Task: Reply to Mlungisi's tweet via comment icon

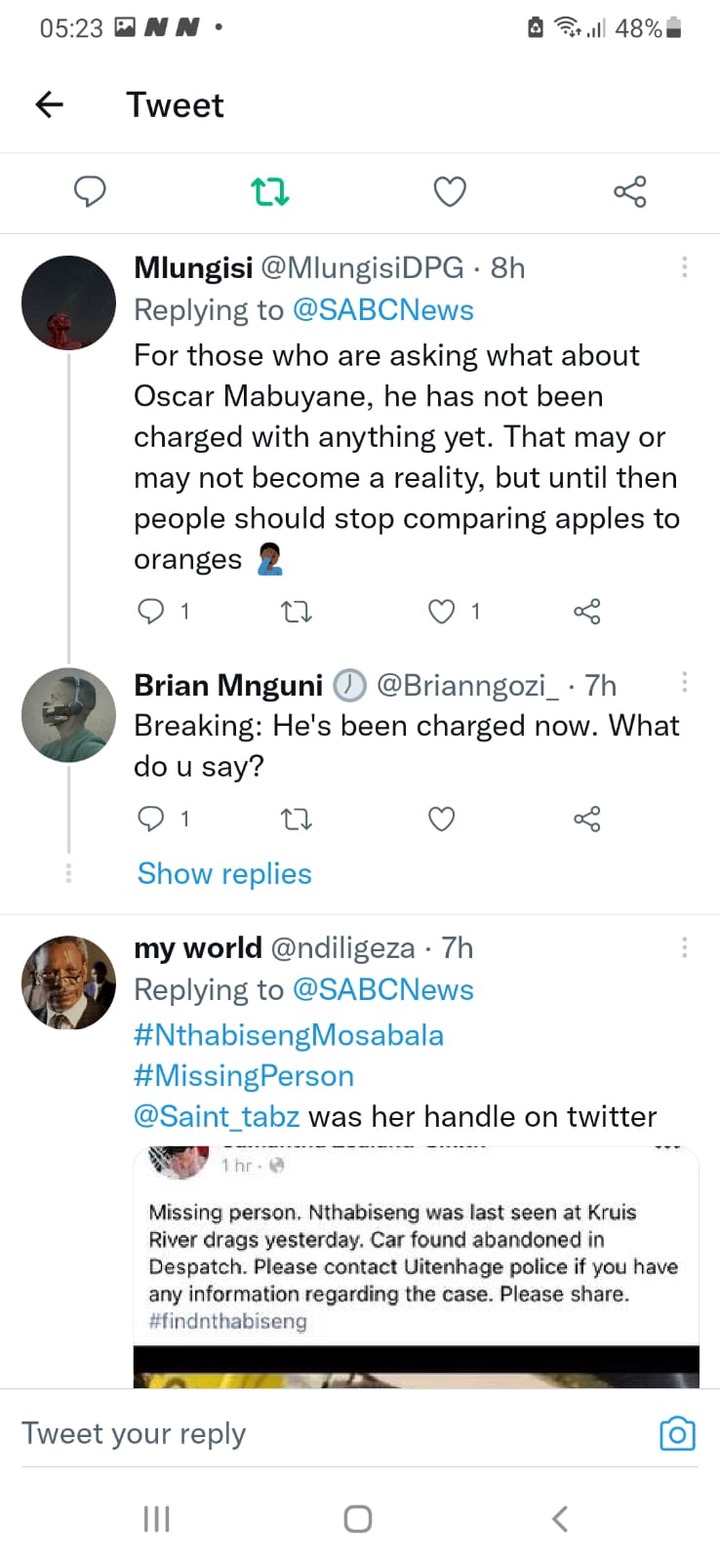Action: click(x=149, y=610)
